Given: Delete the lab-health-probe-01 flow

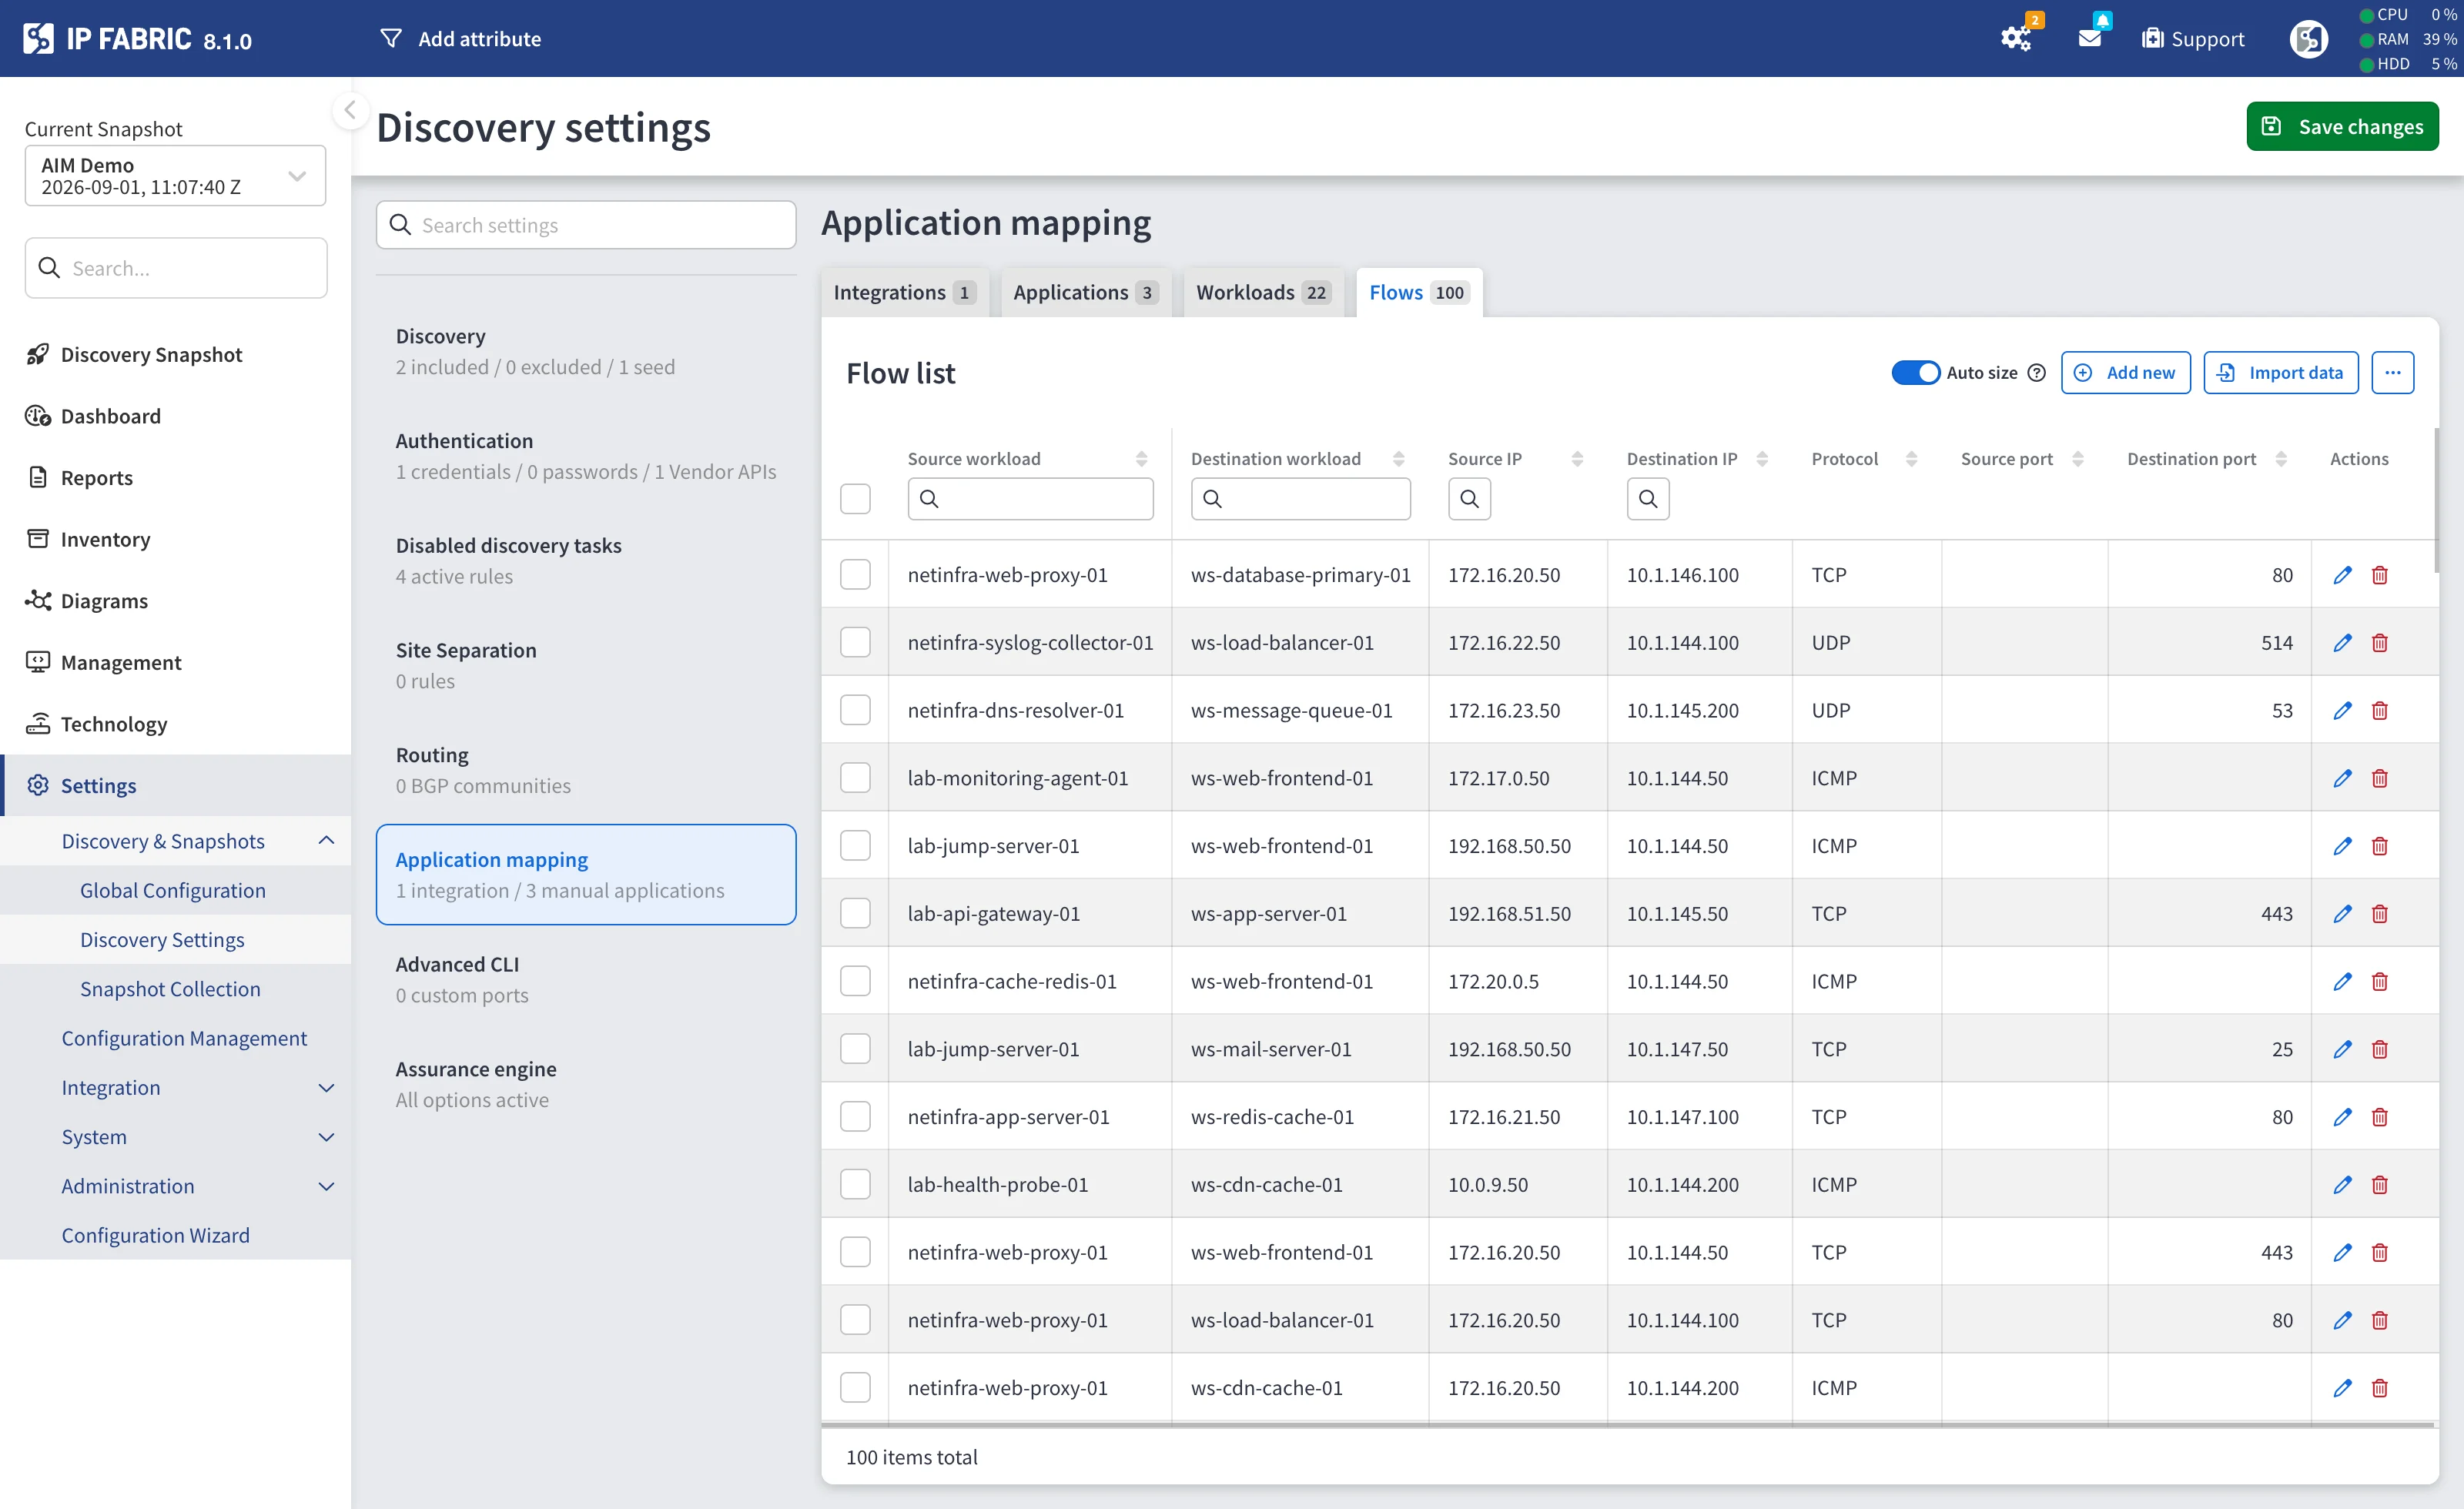Looking at the screenshot, I should click(2380, 1185).
